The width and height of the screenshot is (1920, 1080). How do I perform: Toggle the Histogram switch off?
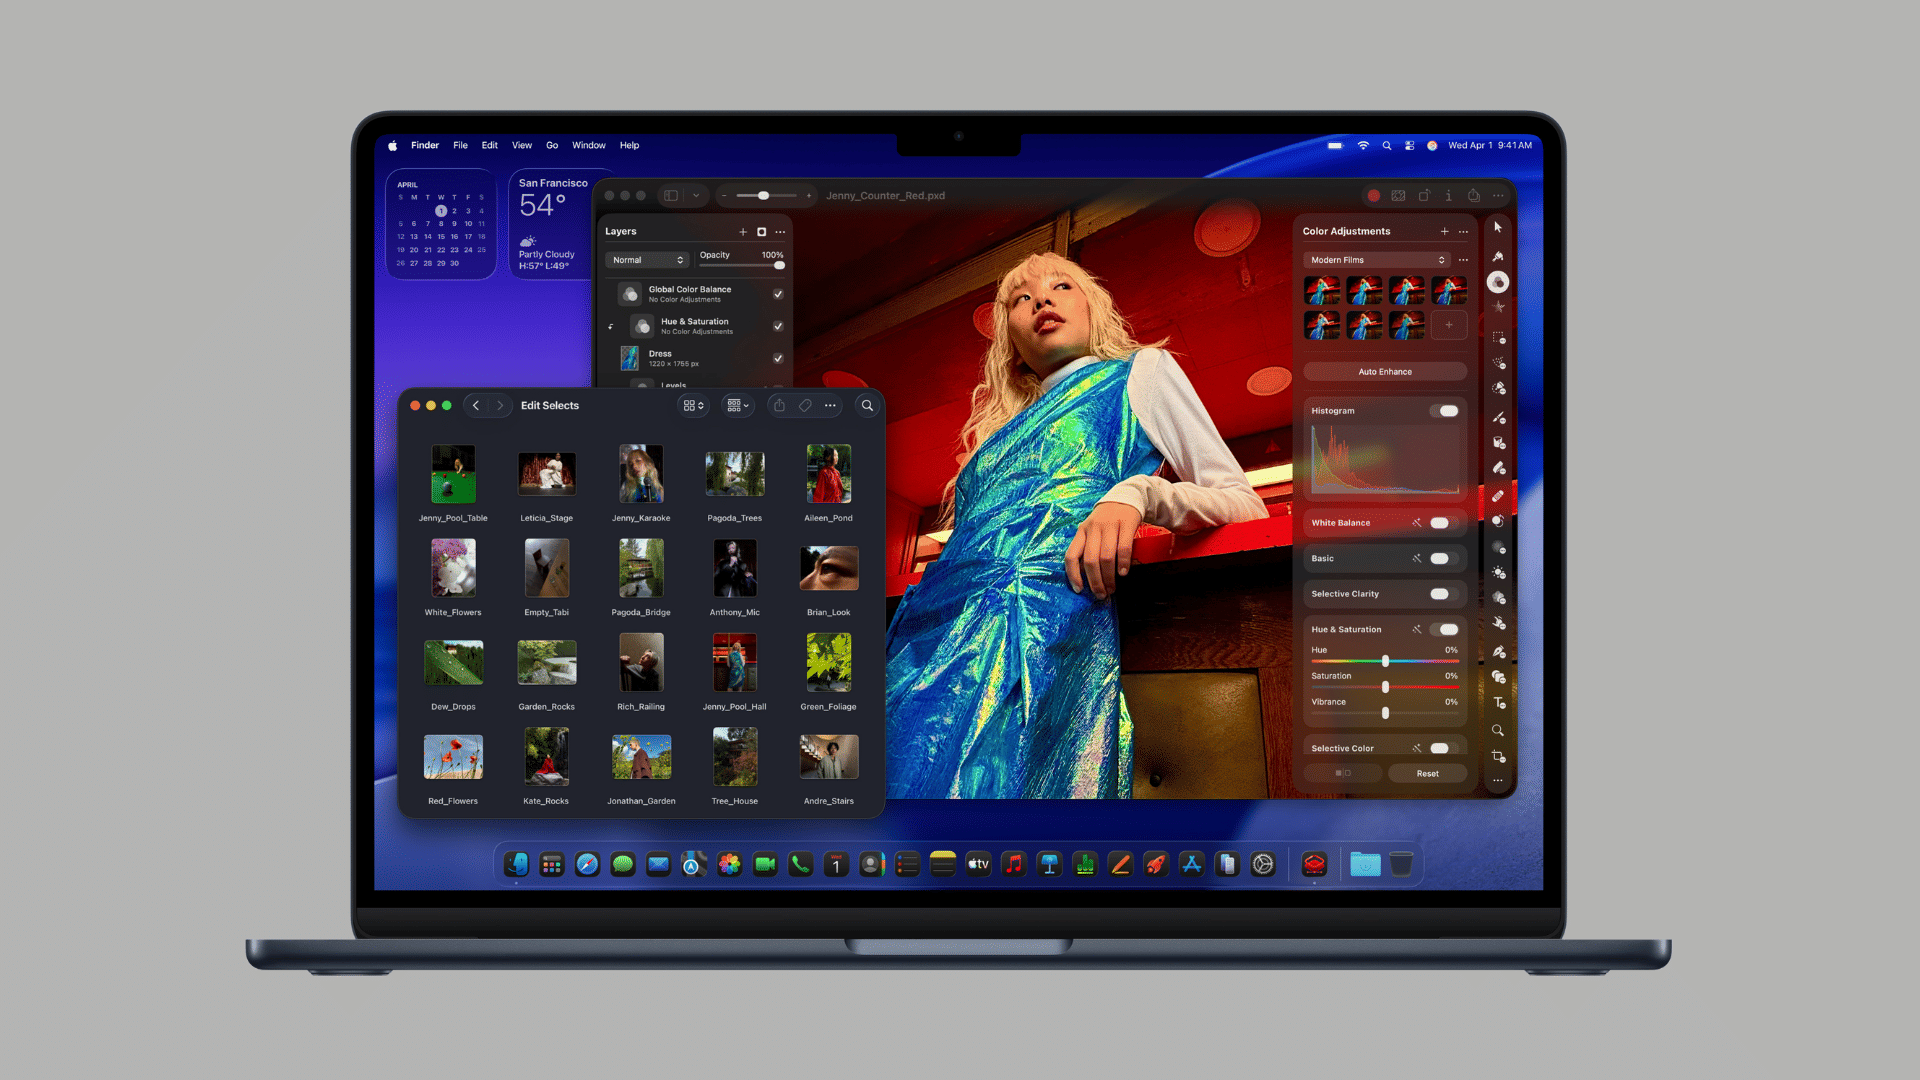click(1446, 410)
